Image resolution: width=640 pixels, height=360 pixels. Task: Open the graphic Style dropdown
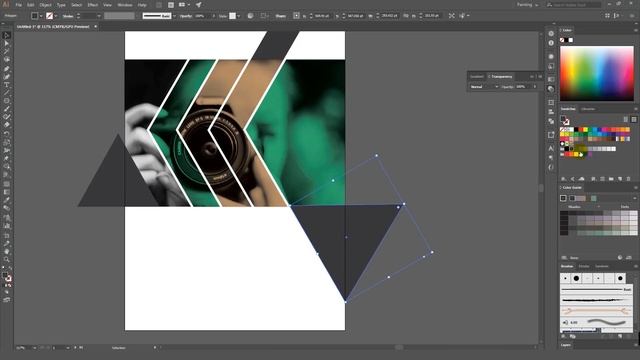click(238, 16)
